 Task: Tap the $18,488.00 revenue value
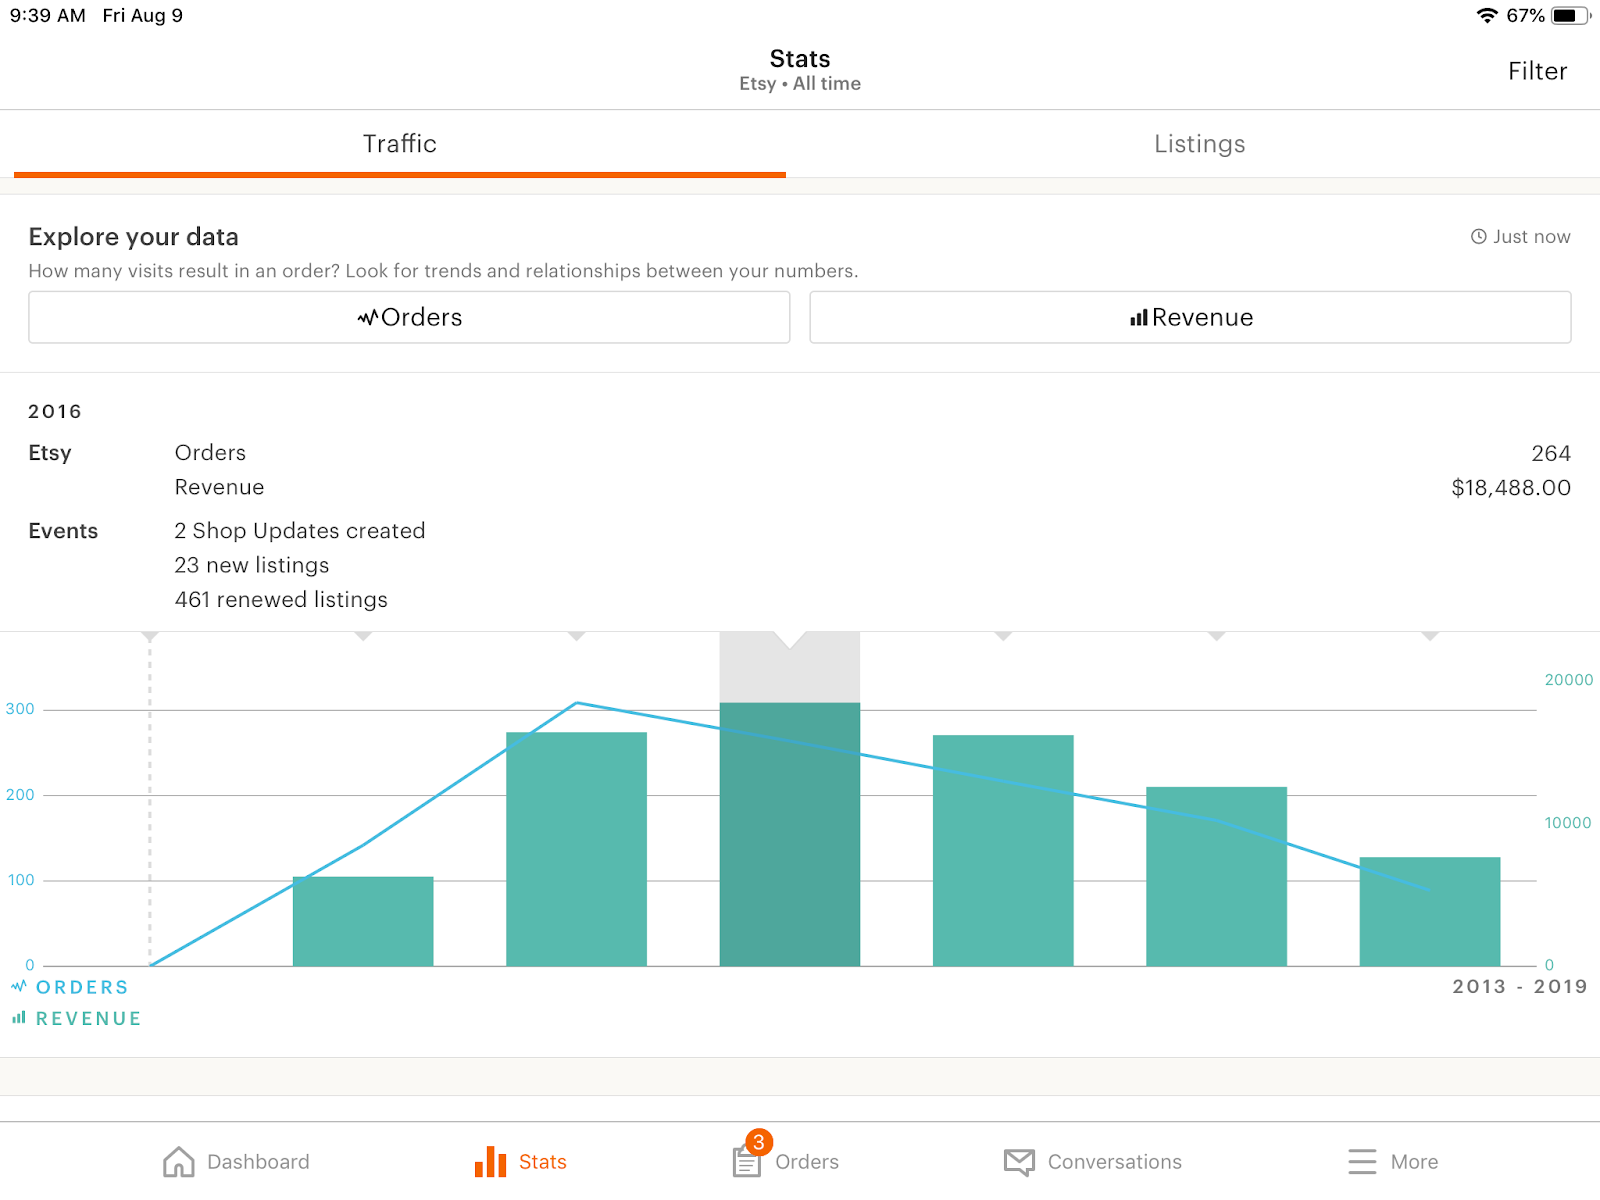[x=1511, y=488]
